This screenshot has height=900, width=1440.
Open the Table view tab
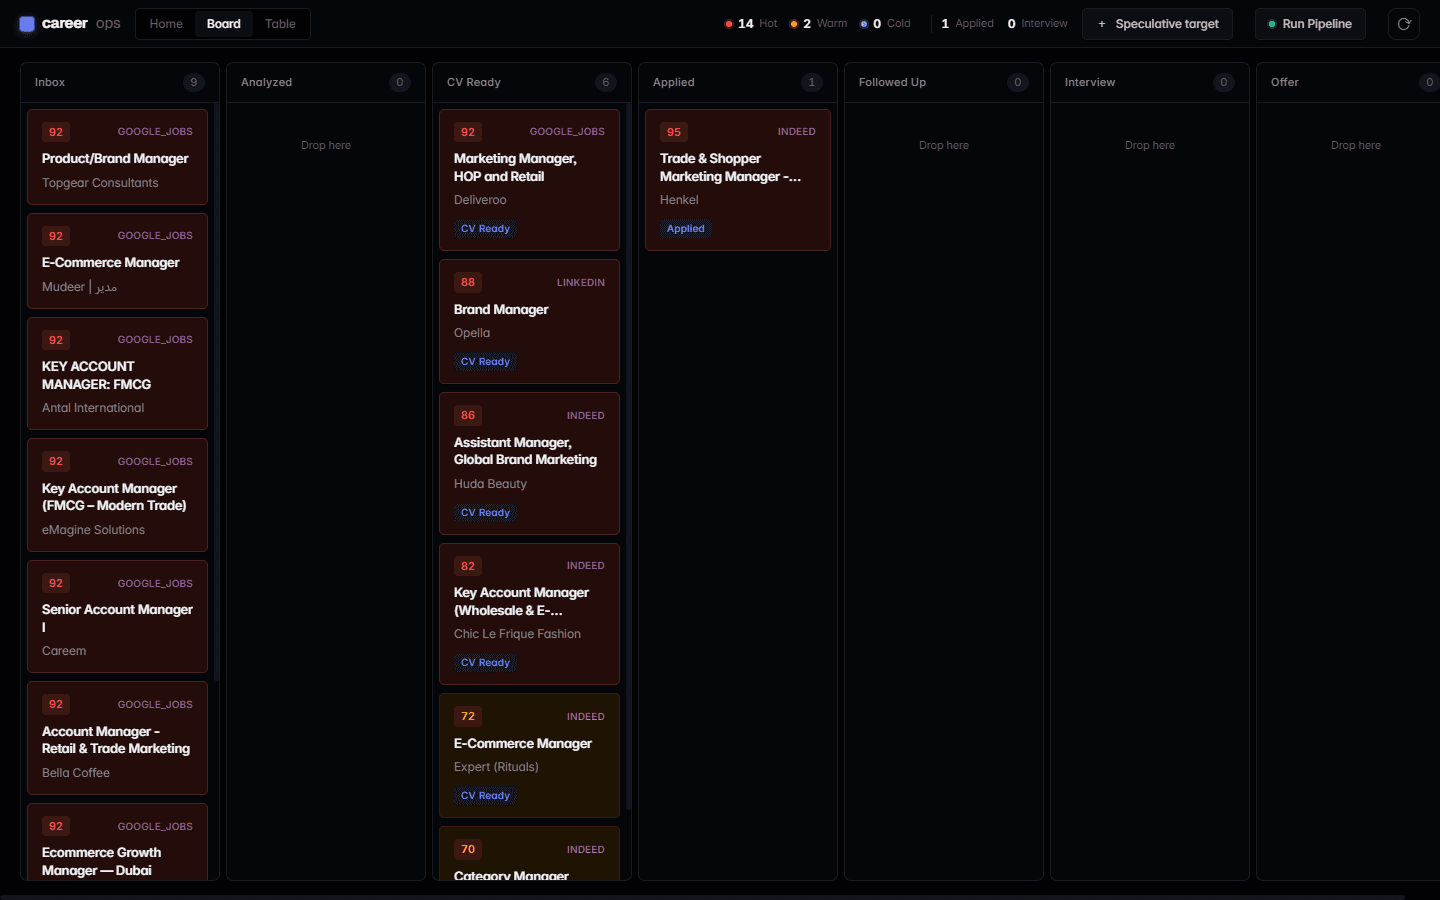pyautogui.click(x=280, y=24)
